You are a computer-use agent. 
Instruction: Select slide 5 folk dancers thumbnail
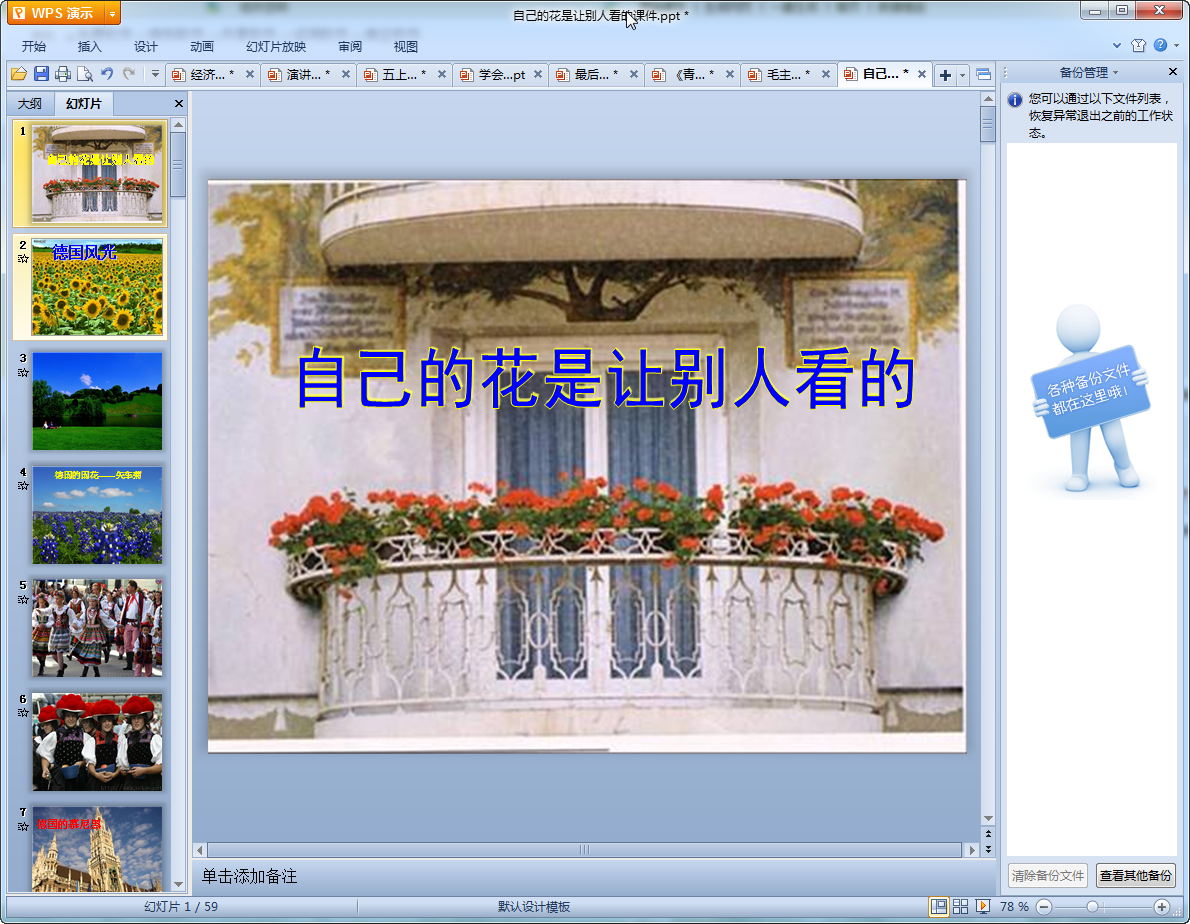[x=97, y=628]
